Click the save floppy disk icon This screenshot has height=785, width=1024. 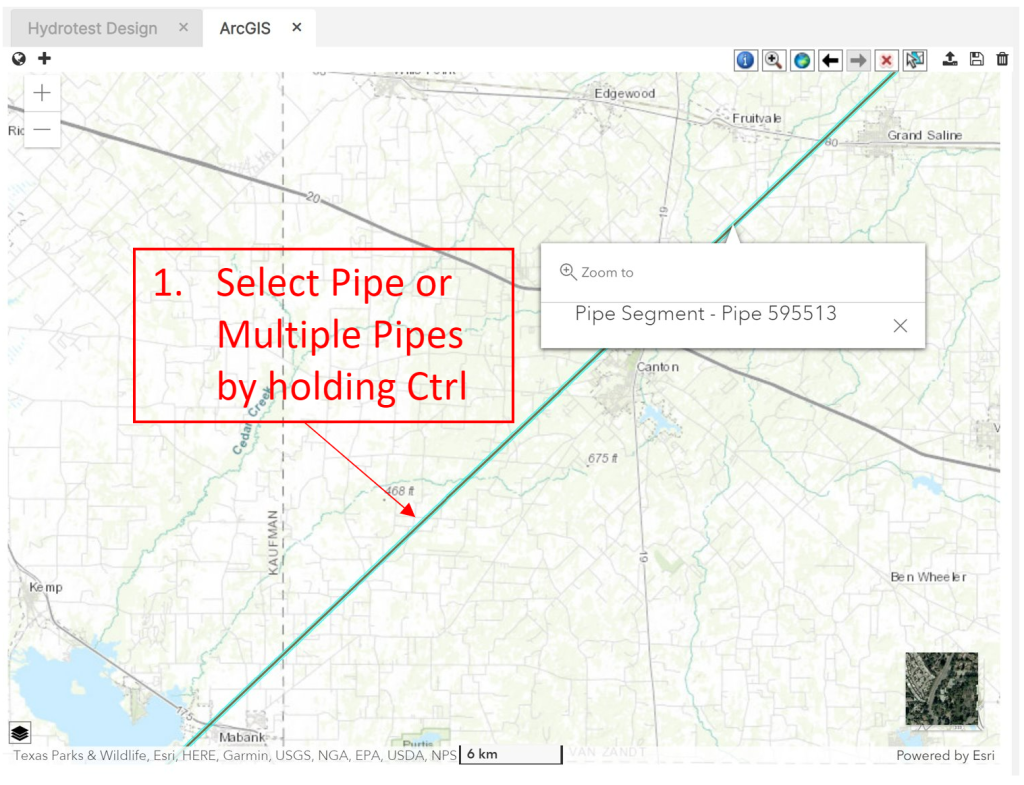pos(976,59)
